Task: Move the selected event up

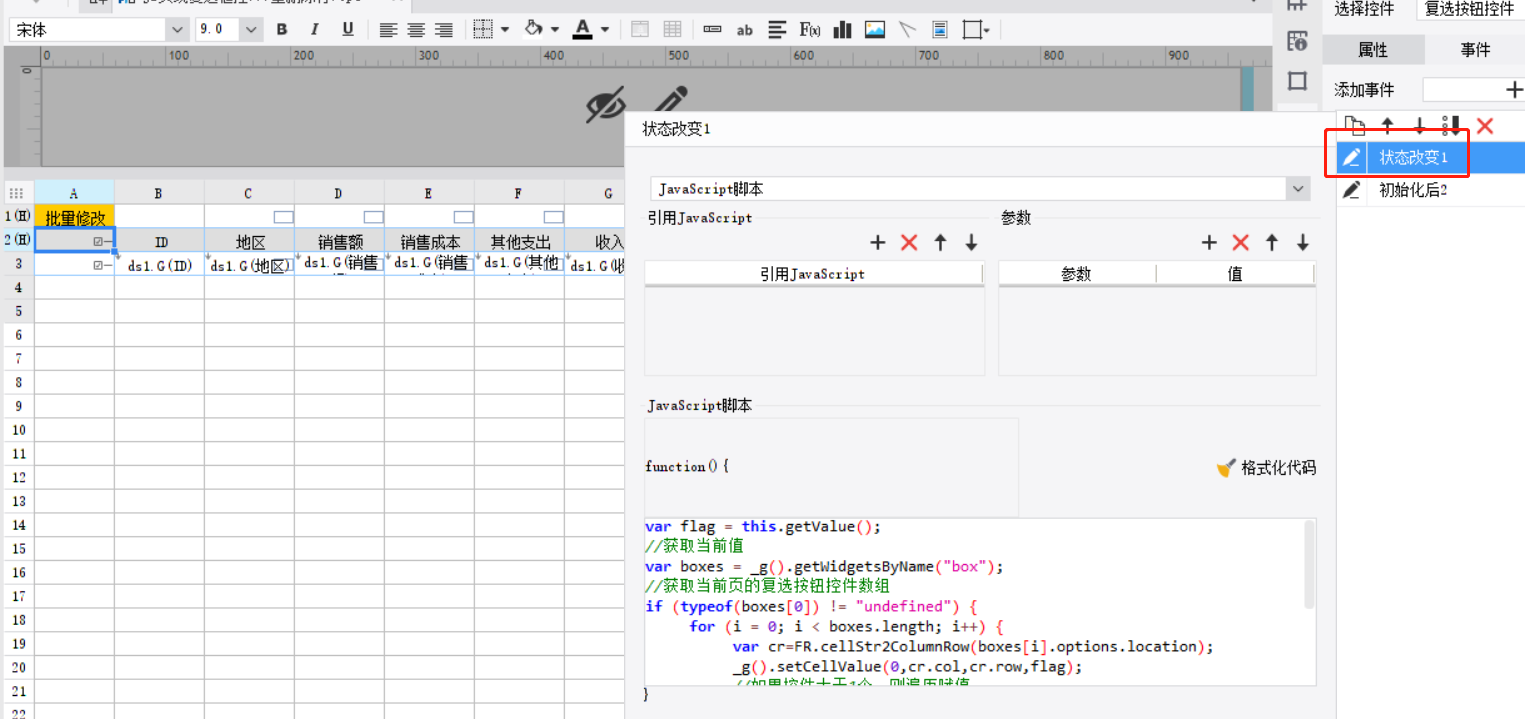Action: (1387, 125)
